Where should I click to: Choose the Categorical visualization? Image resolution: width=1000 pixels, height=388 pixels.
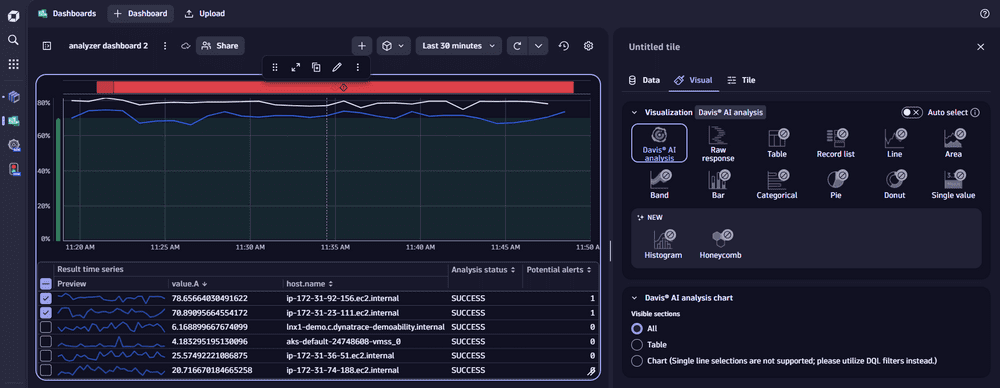777,184
